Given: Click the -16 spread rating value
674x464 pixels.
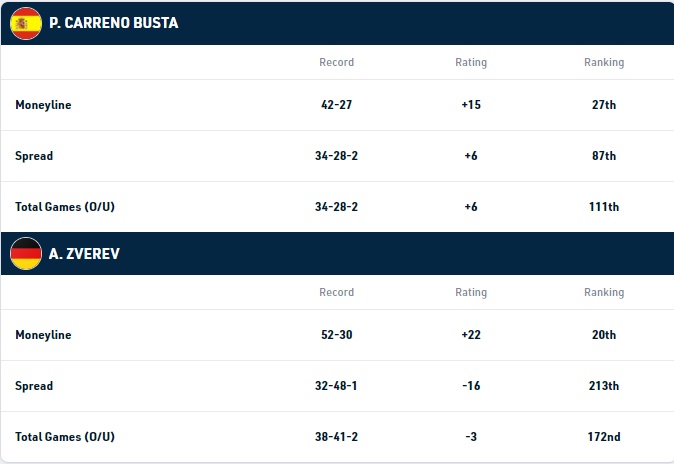Looking at the screenshot, I should click(x=471, y=386).
